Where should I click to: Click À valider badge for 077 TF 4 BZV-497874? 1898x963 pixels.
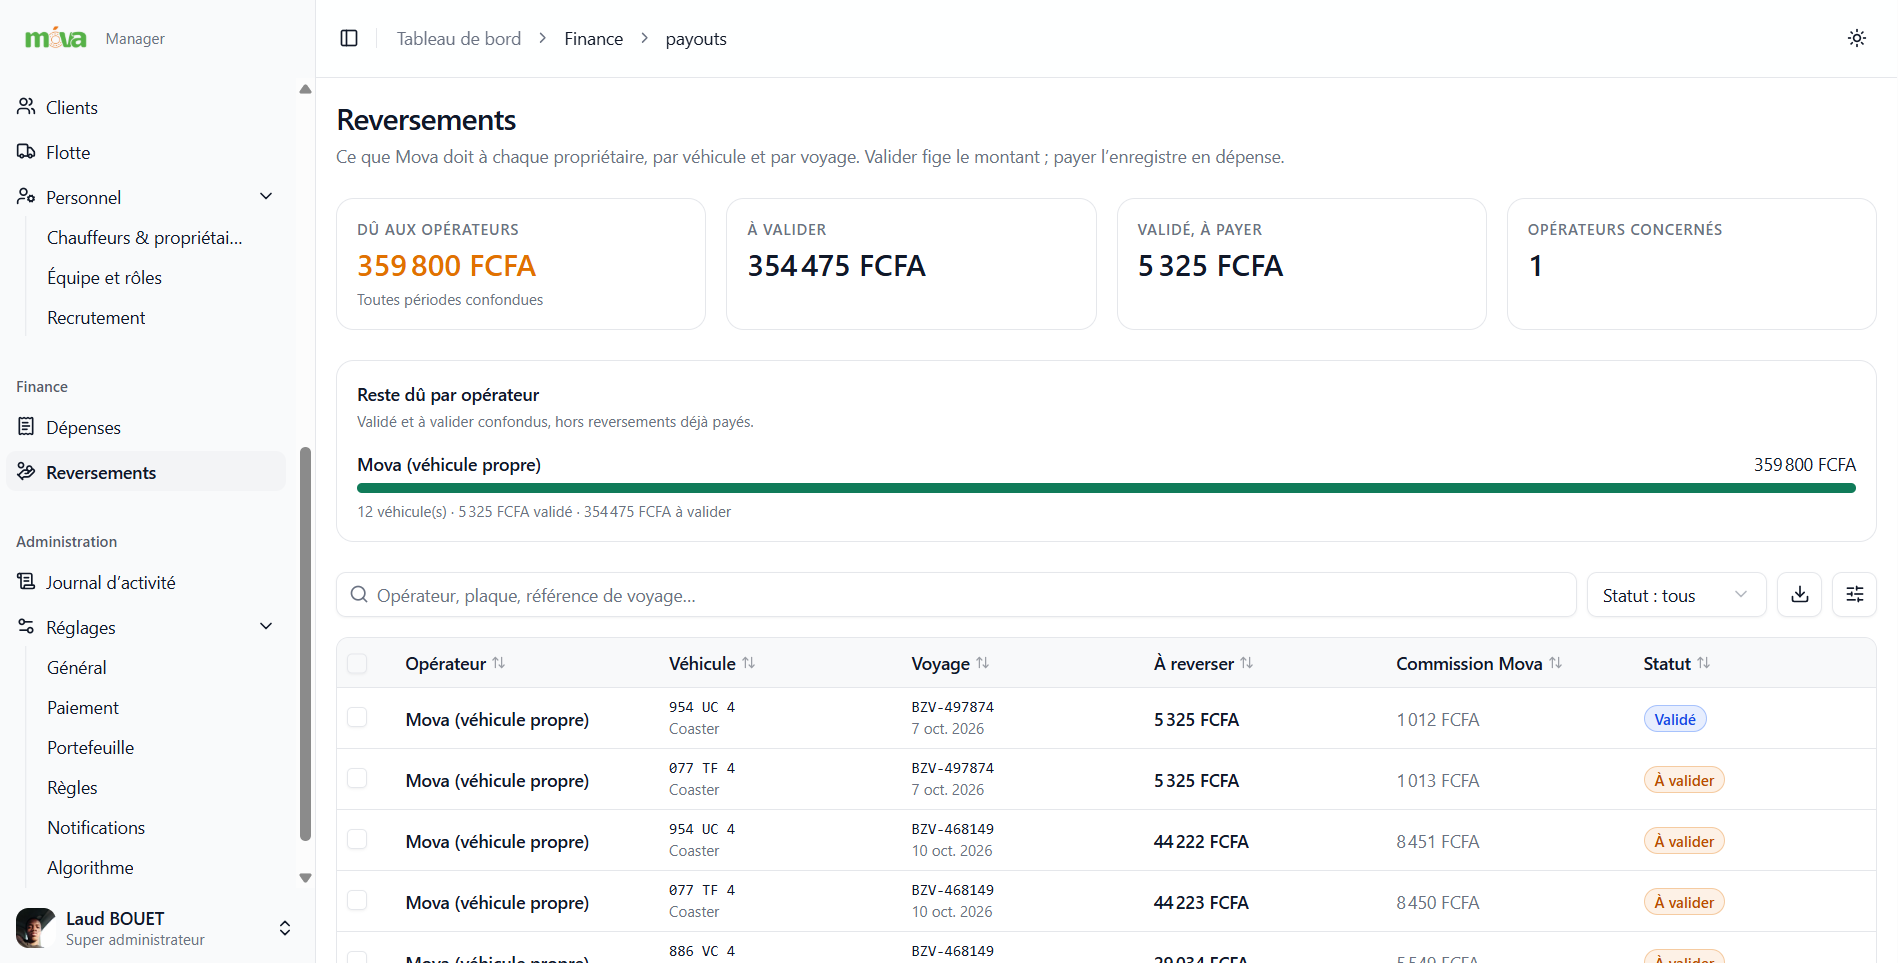[1684, 780]
